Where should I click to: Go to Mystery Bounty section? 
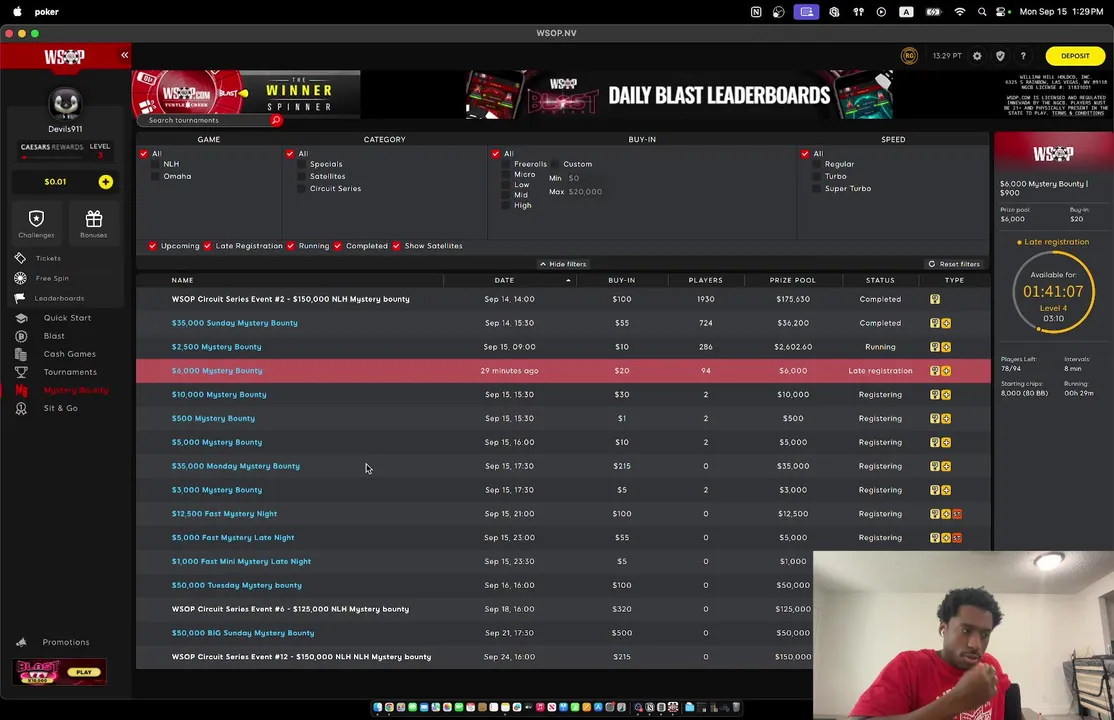75,389
